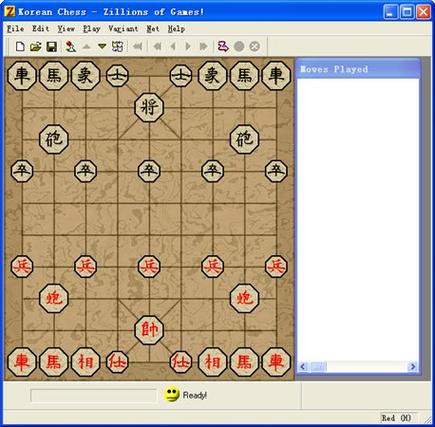Maximize the Korean Chess window
Screen dimensions: 435x427
(x=407, y=12)
